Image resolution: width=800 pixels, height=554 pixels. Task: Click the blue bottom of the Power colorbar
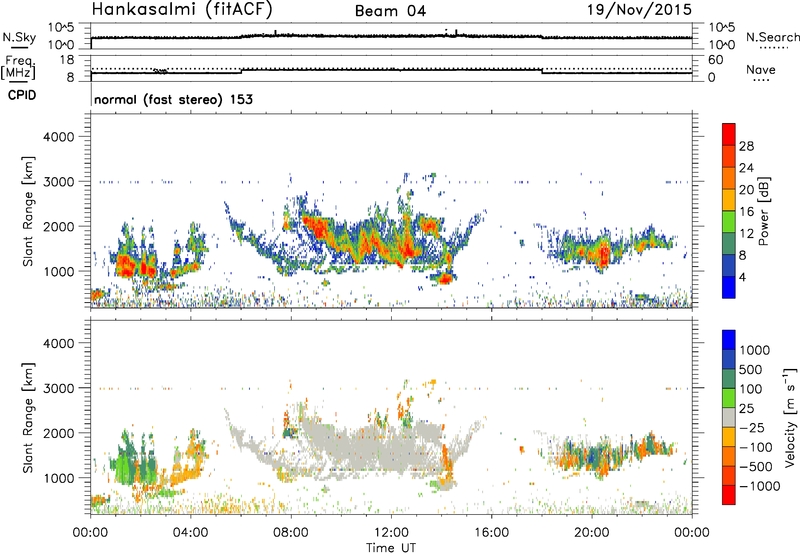click(729, 287)
